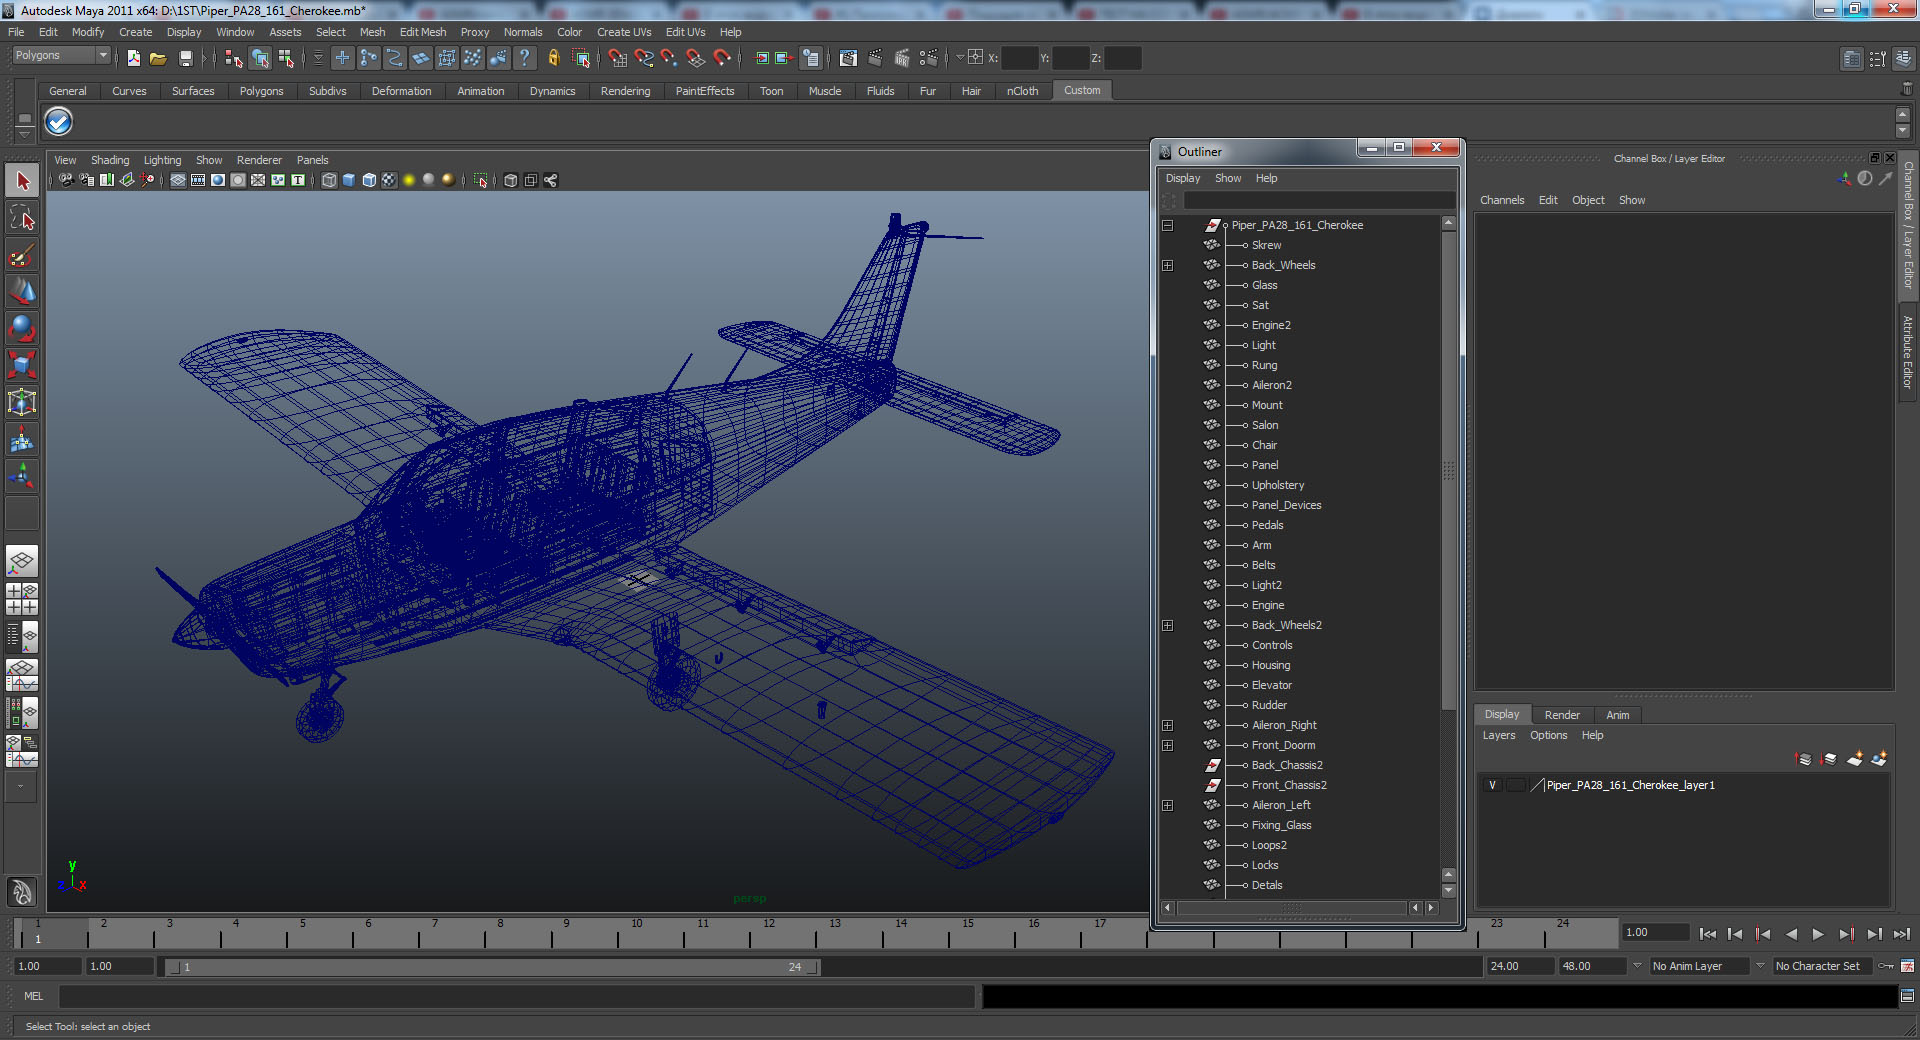Open the Edit Mesh menu
Viewport: 1920px width, 1040px height.
pyautogui.click(x=423, y=32)
